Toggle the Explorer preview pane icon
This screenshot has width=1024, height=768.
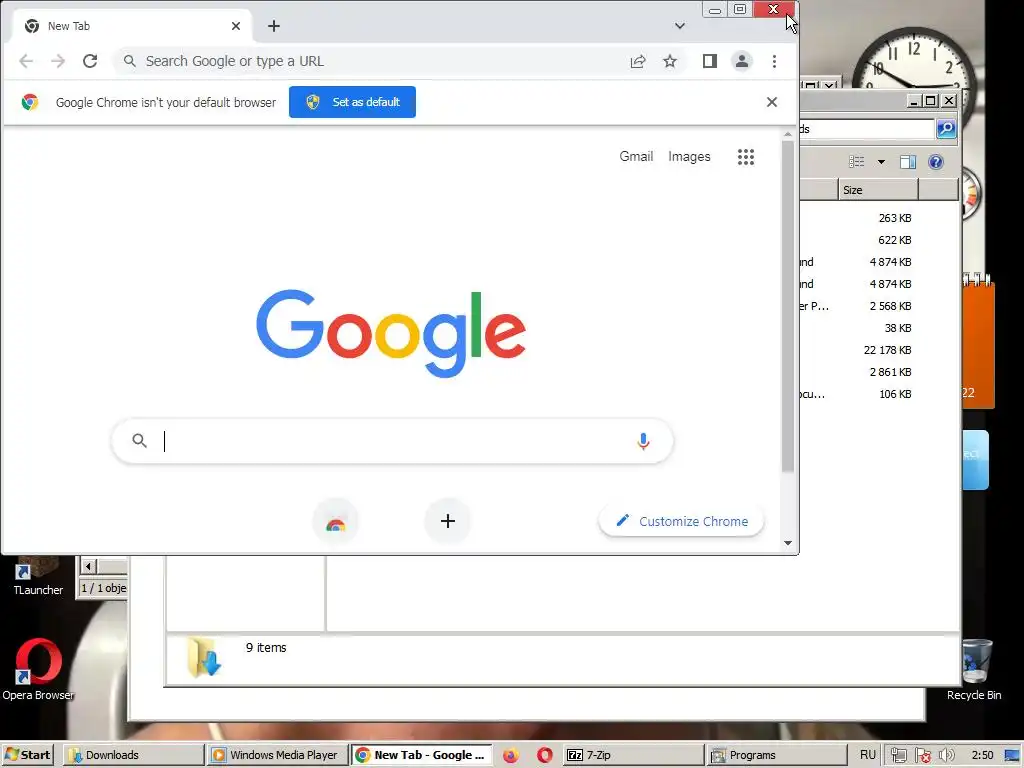point(908,162)
